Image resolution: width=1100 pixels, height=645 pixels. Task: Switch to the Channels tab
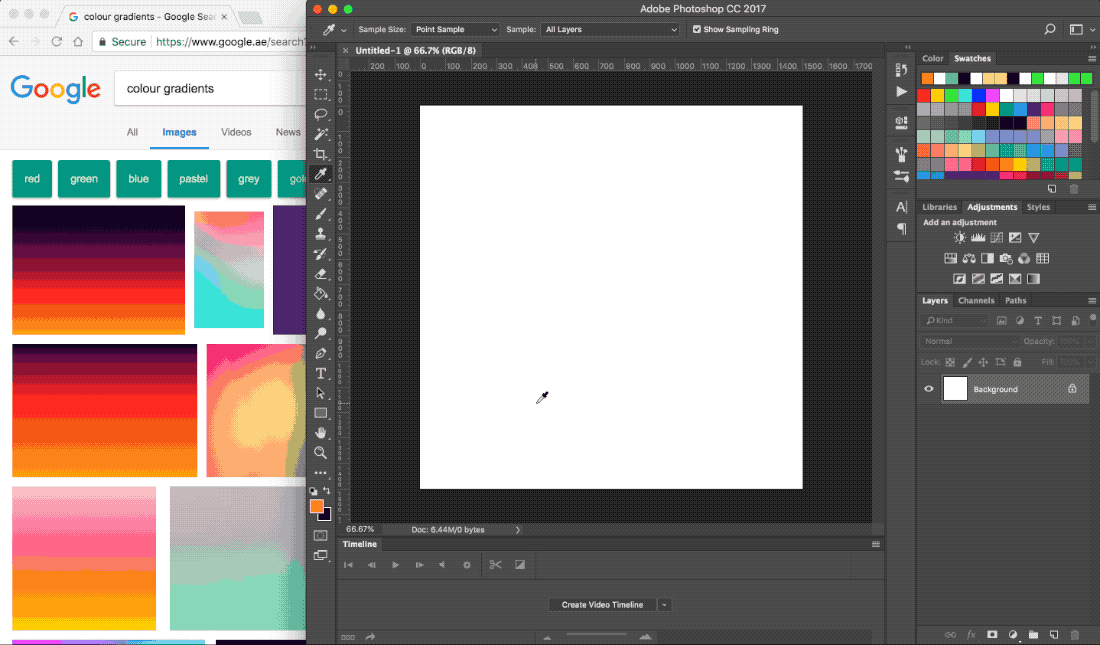(976, 300)
